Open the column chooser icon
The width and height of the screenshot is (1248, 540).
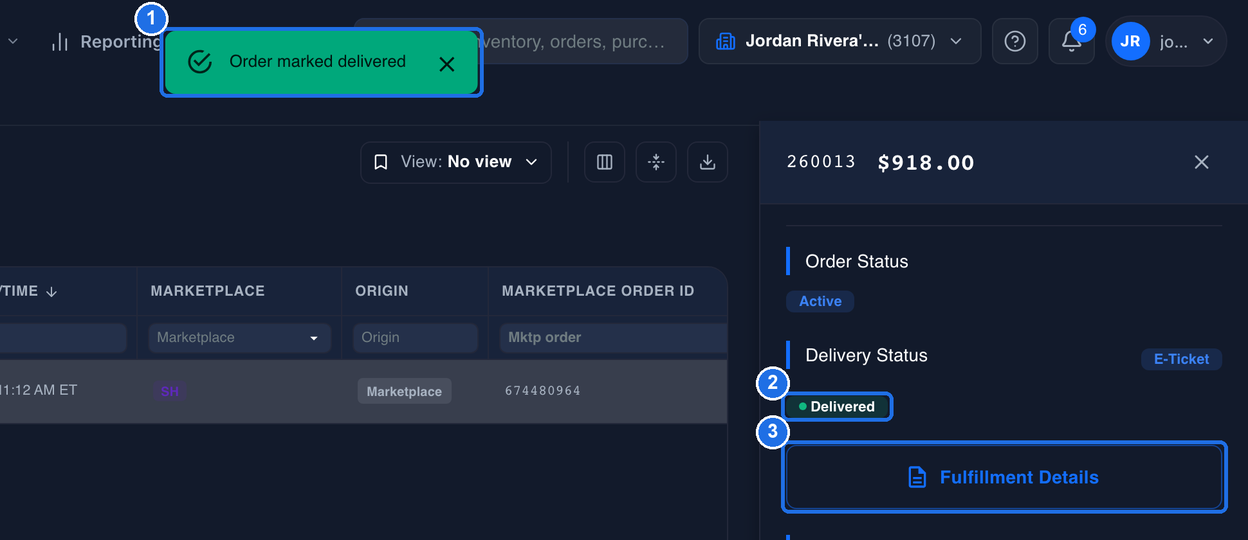(x=605, y=162)
